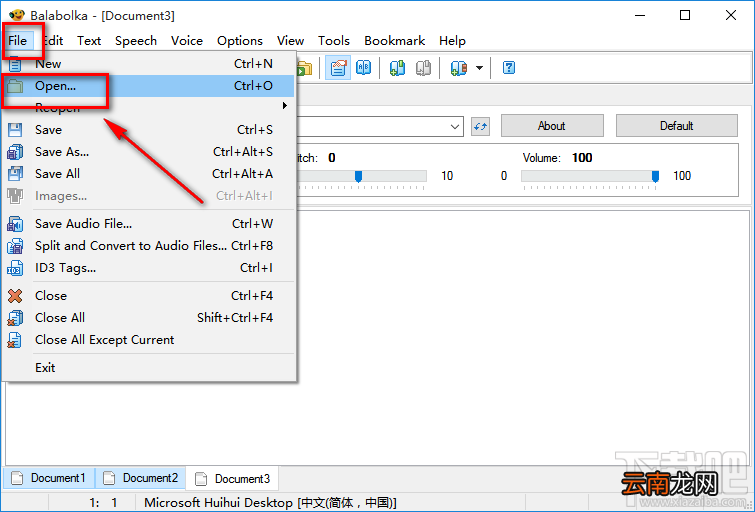
Task: Open the Options menu
Action: pos(240,40)
